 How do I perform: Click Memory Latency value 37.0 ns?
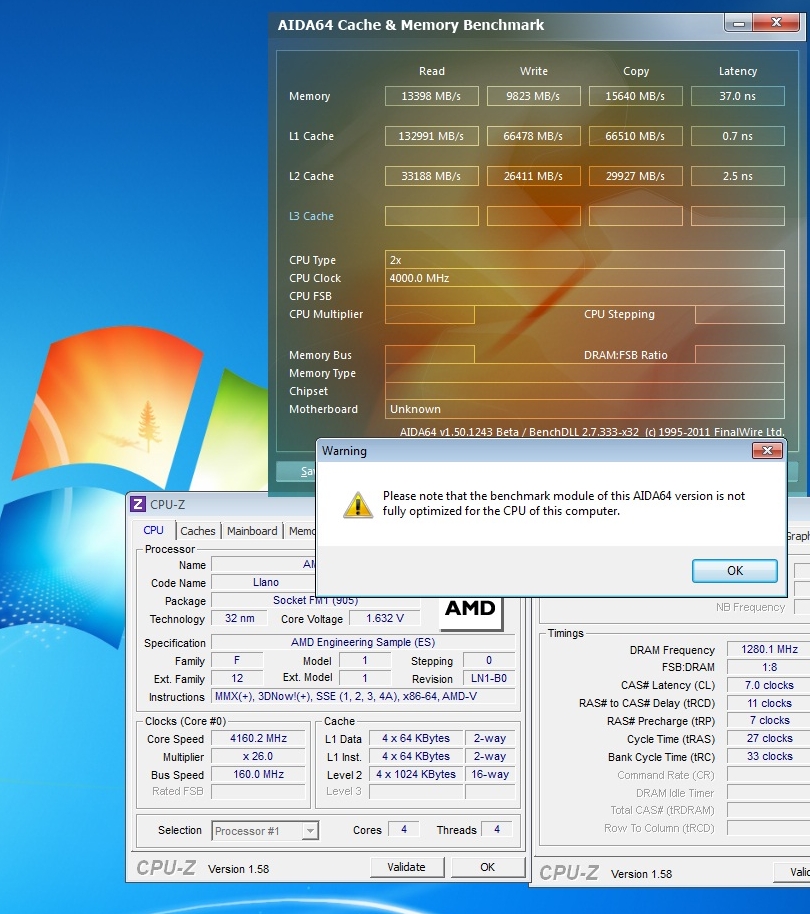[737, 96]
